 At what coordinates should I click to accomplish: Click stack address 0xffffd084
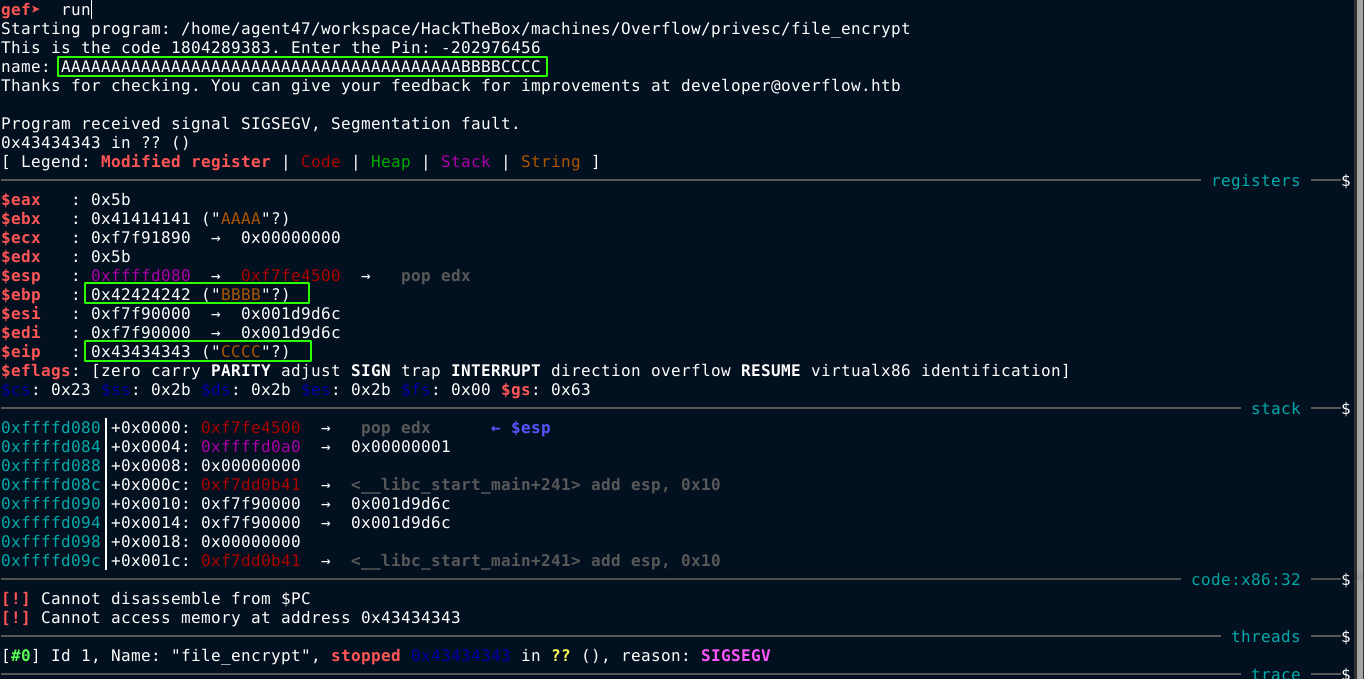click(50, 447)
